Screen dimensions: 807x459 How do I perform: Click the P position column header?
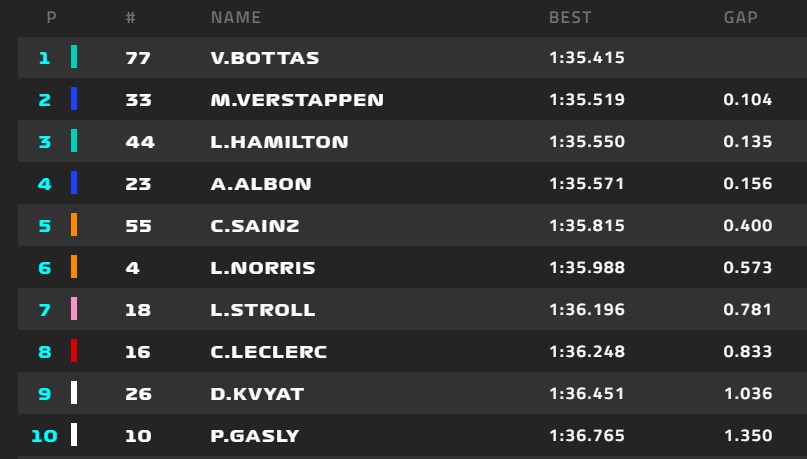[52, 18]
